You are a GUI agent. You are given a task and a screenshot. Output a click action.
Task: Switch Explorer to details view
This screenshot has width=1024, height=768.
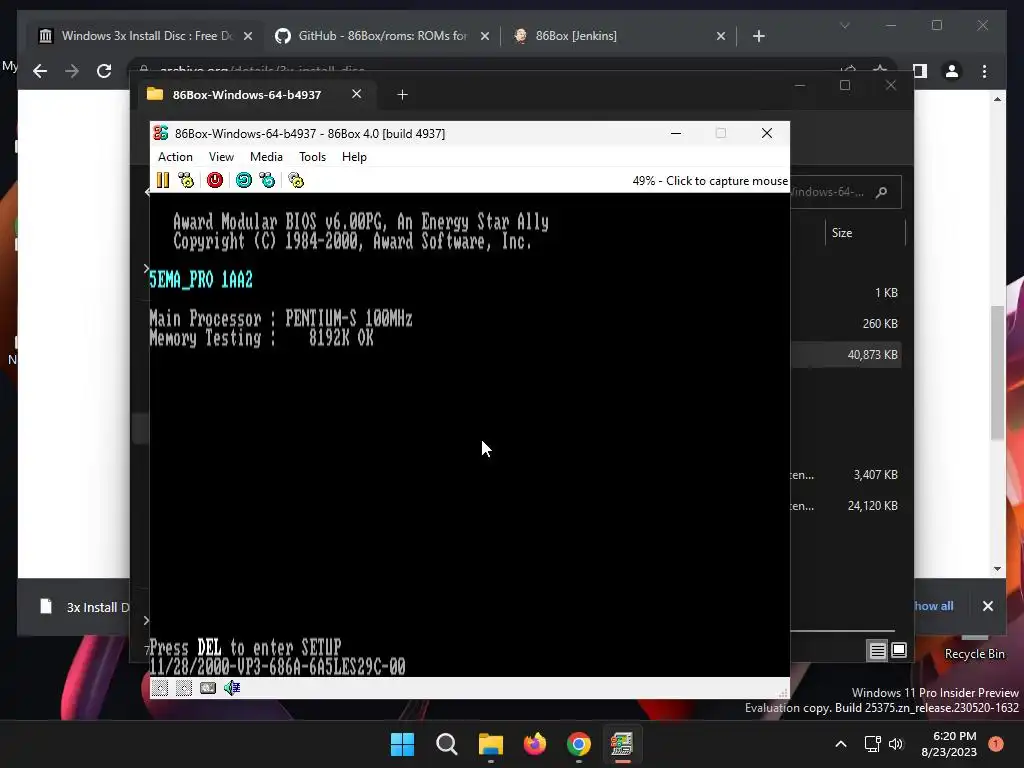point(877,650)
